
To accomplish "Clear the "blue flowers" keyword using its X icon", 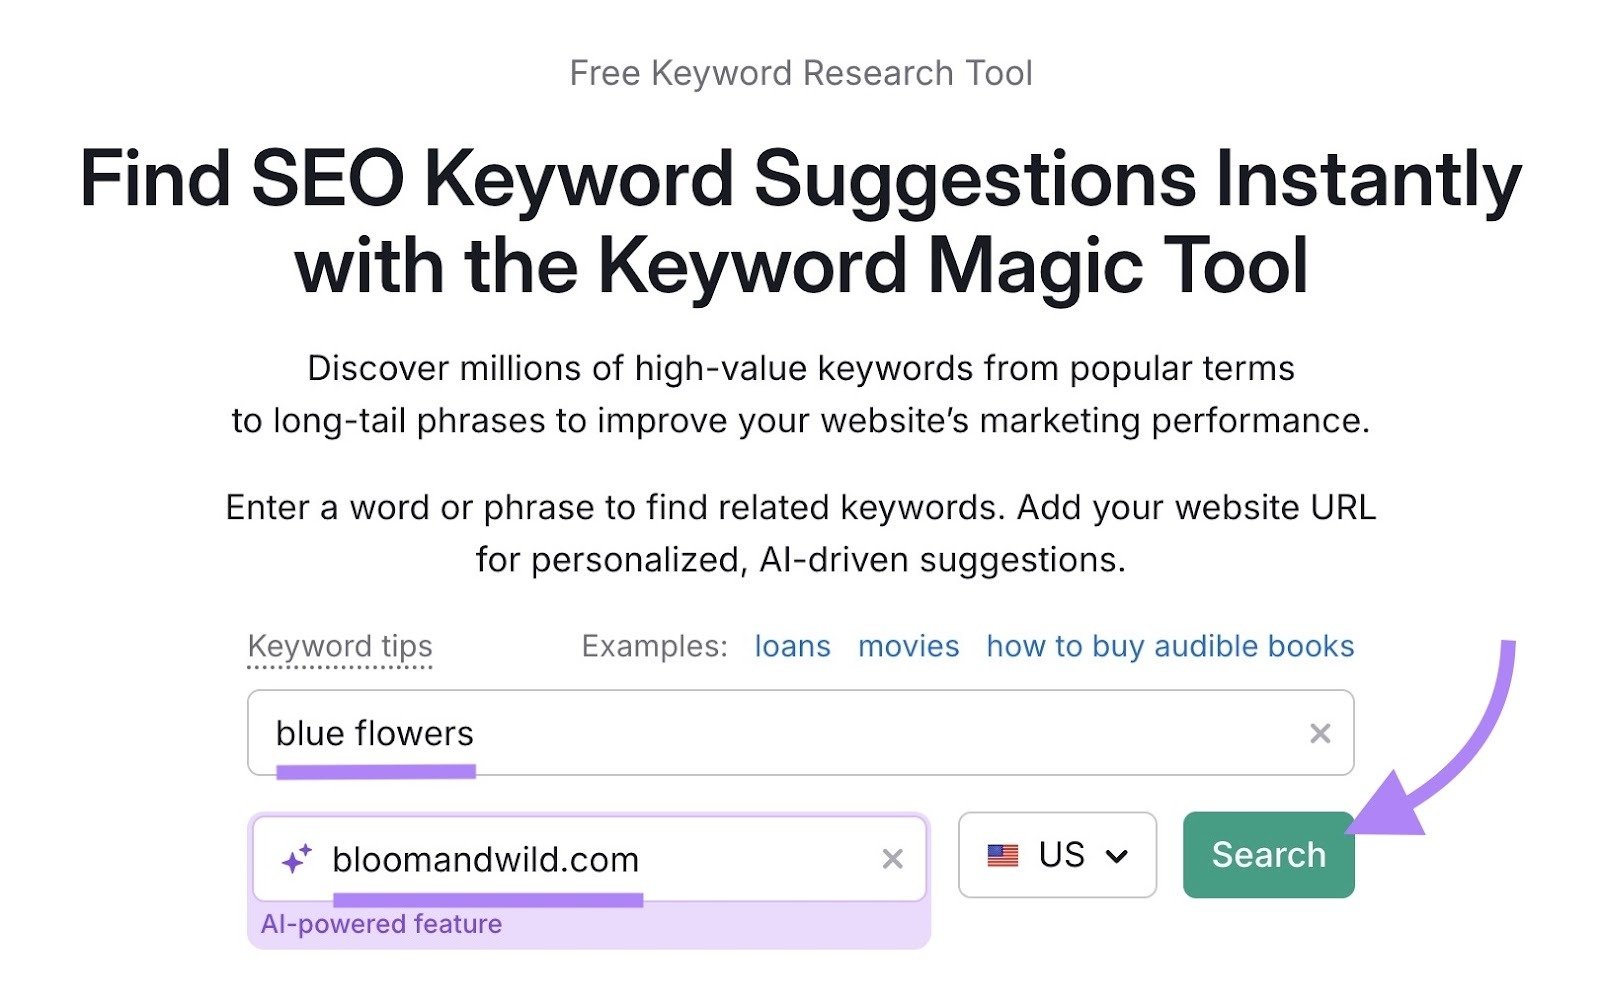I will tap(1320, 733).
